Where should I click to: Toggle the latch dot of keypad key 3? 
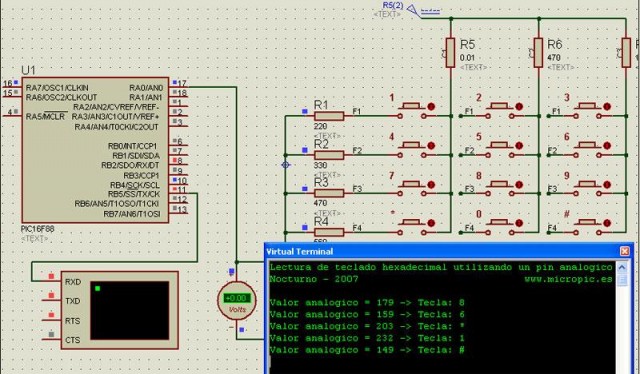point(607,107)
